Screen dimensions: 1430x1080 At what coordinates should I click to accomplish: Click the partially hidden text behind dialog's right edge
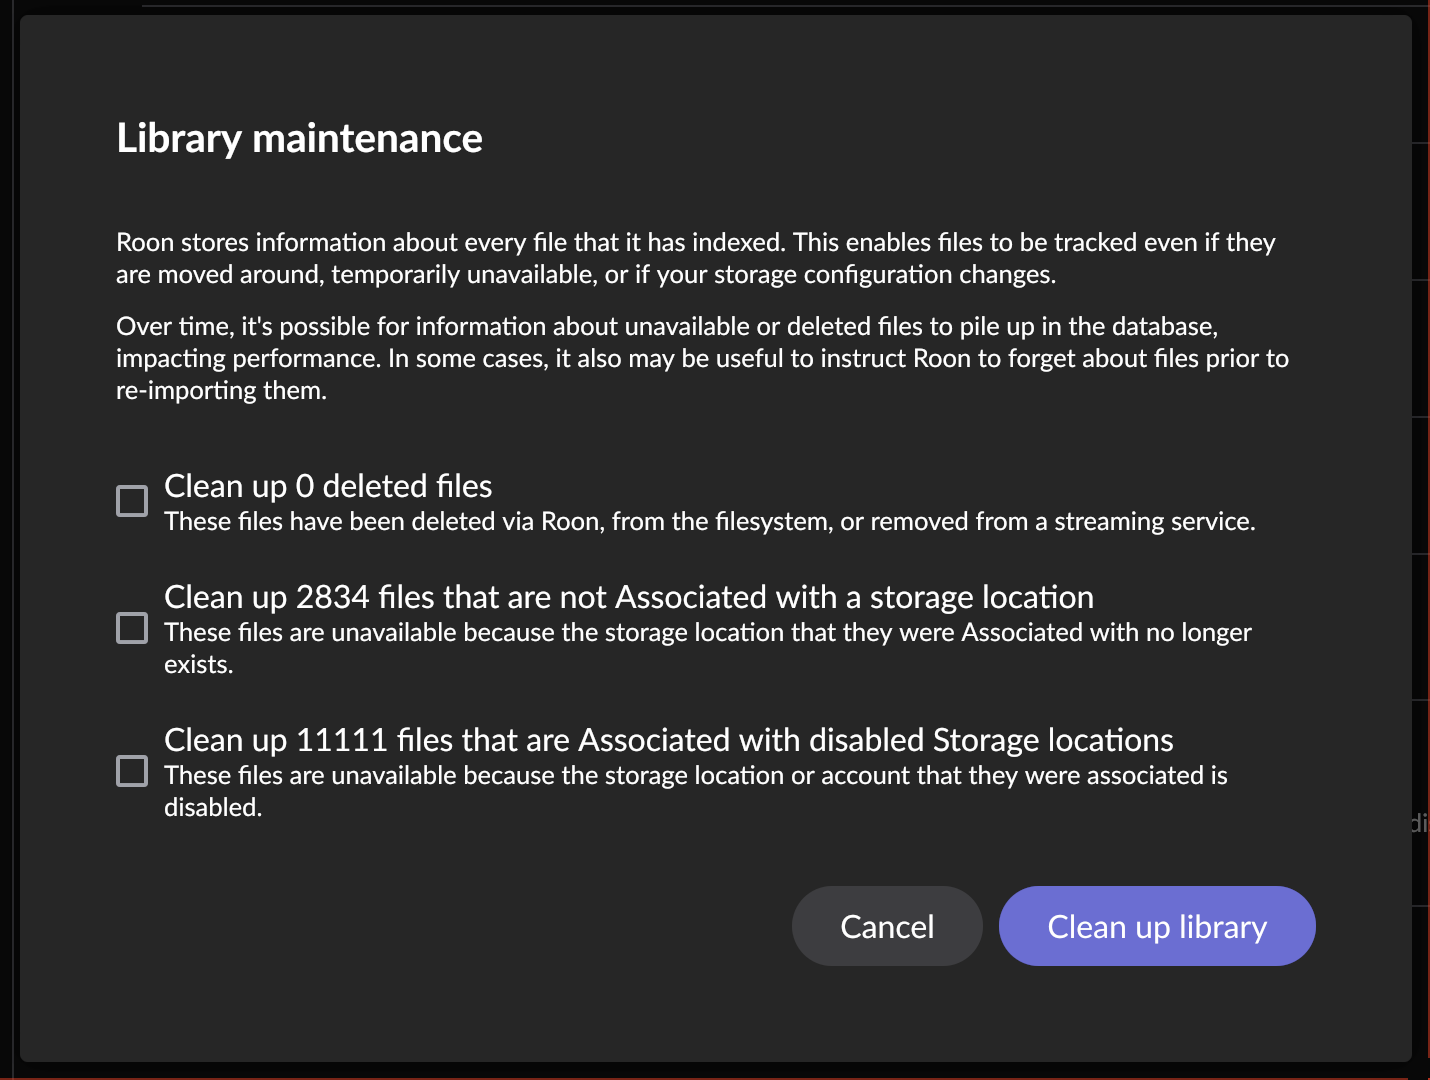pyautogui.click(x=1420, y=823)
